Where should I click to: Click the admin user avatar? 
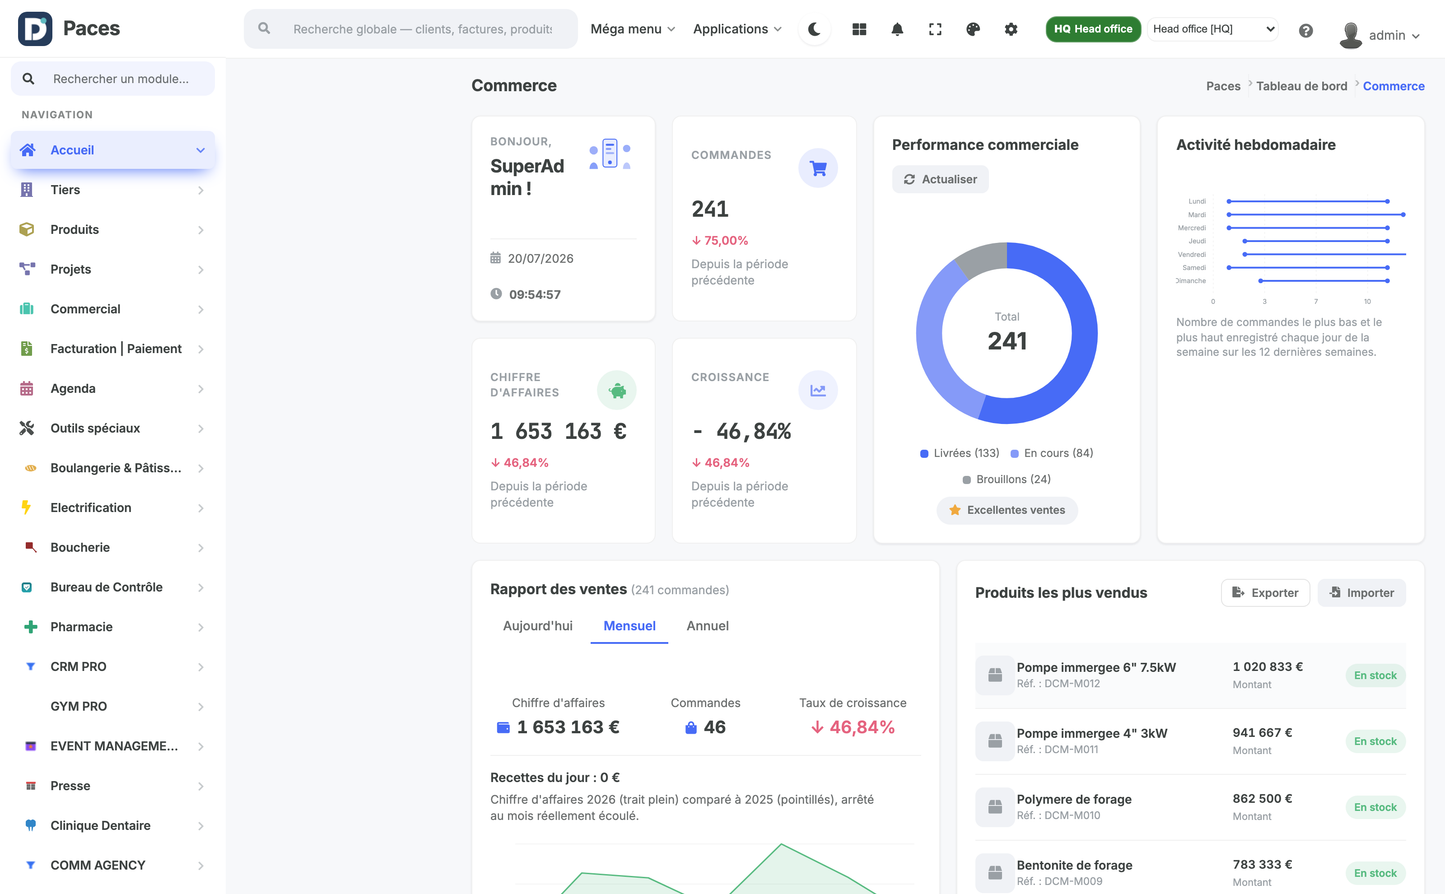[1351, 35]
